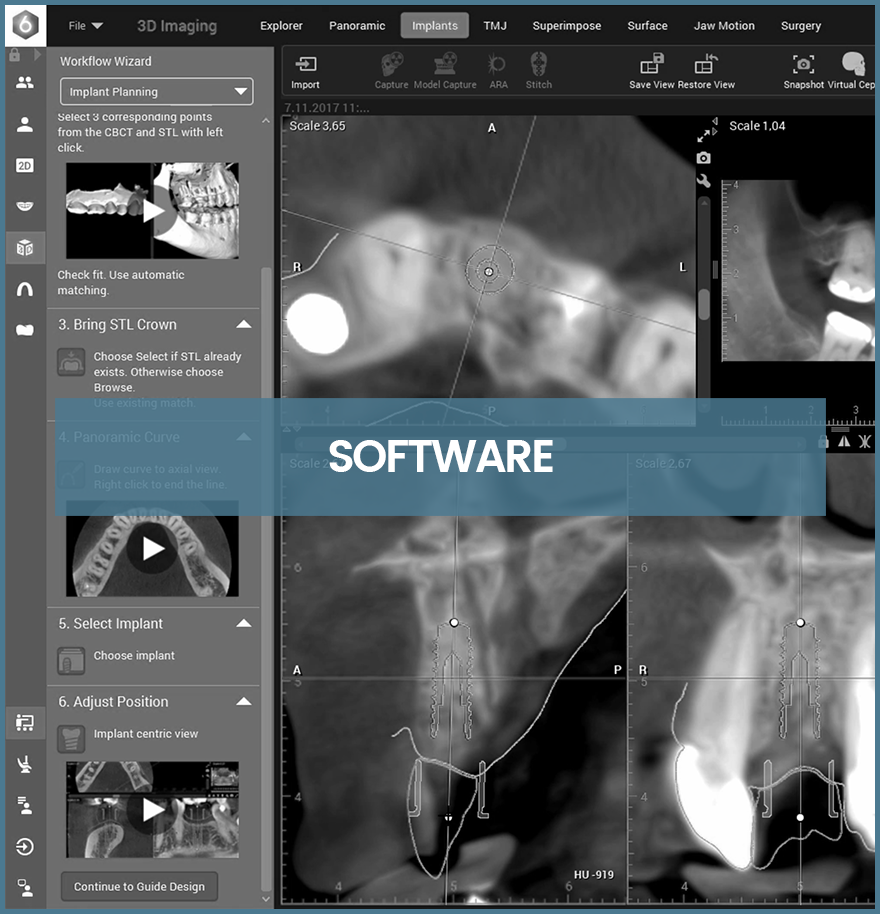Click the 'Scale 3,65' label in axial view

(x=318, y=126)
